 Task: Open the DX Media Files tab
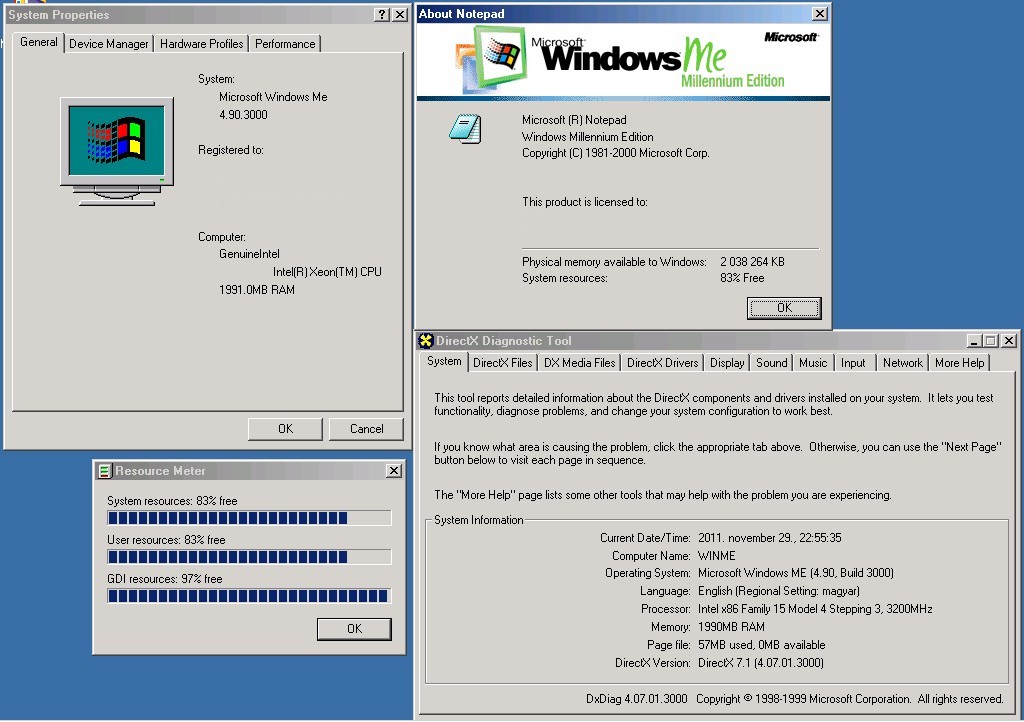[579, 363]
